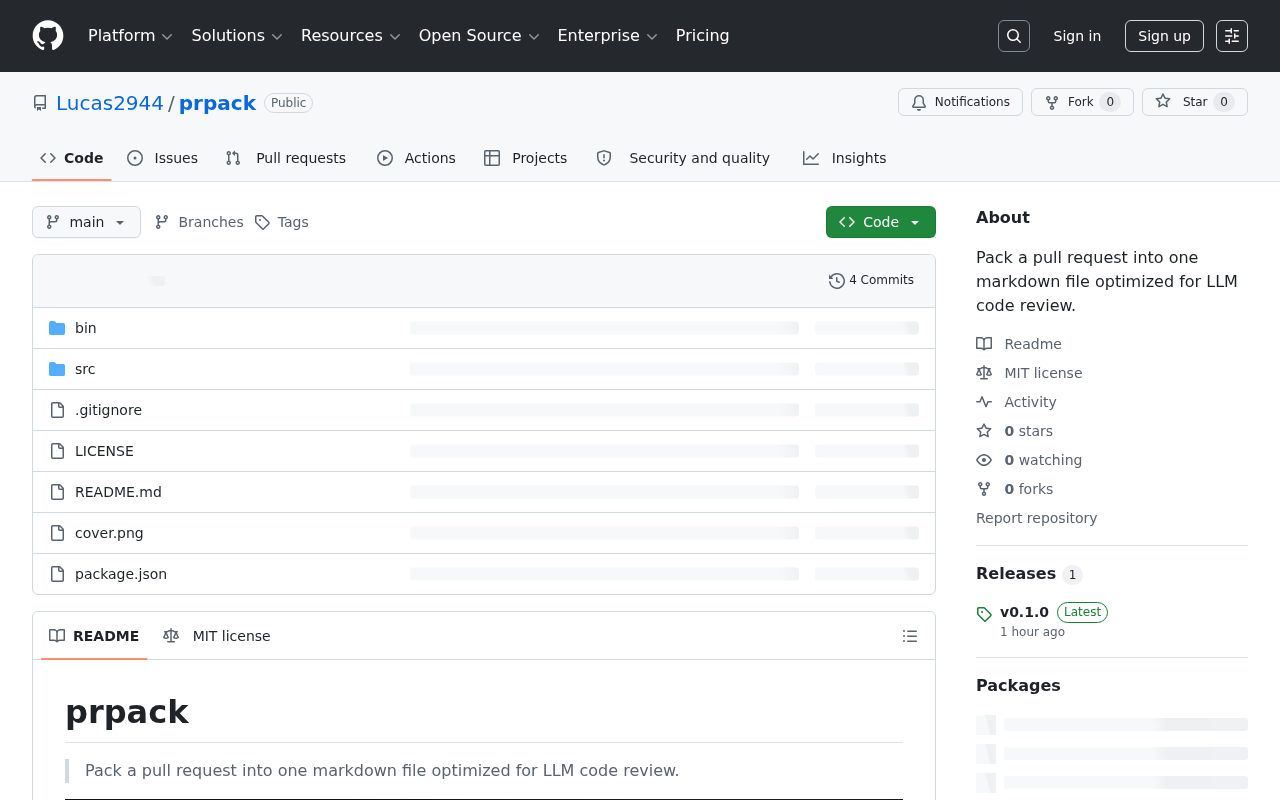
Task: Click the .gitignore file icon
Action: pyautogui.click(x=57, y=410)
